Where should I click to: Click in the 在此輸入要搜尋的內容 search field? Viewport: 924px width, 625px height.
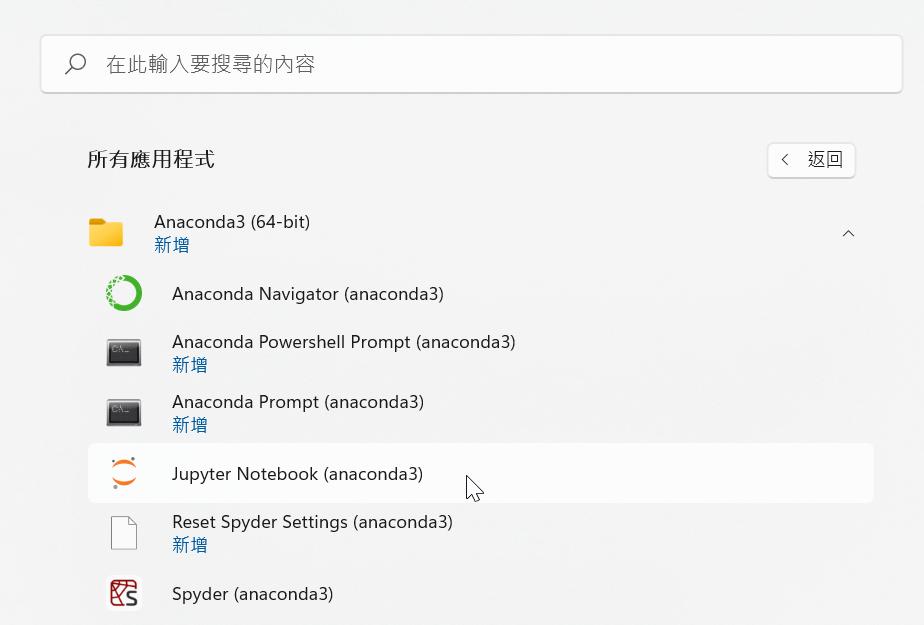471,64
